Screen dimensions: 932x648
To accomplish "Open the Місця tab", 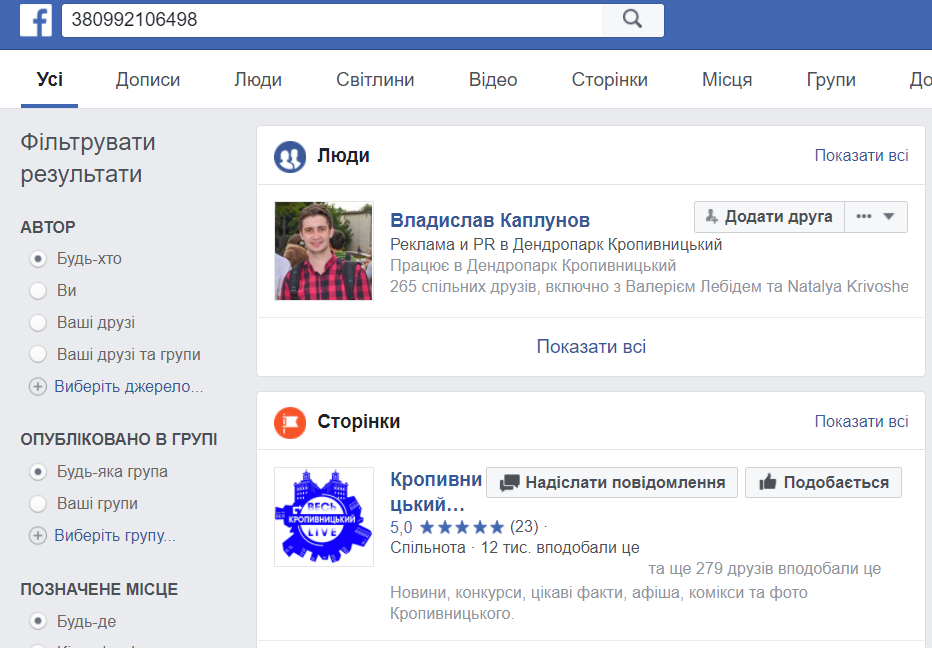I will pos(727,80).
